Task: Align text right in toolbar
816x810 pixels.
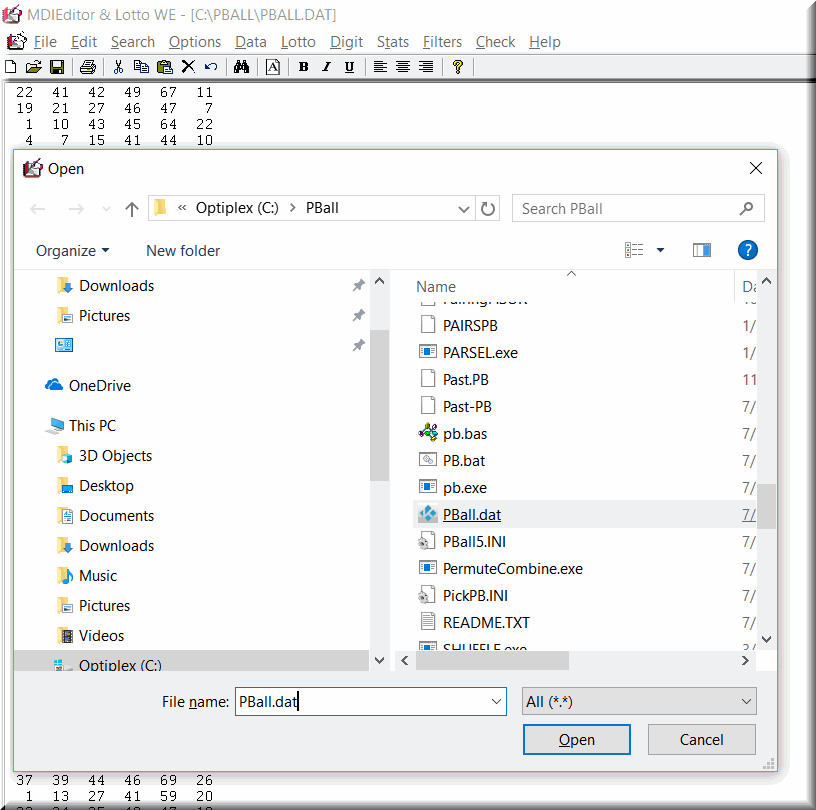Action: 426,67
